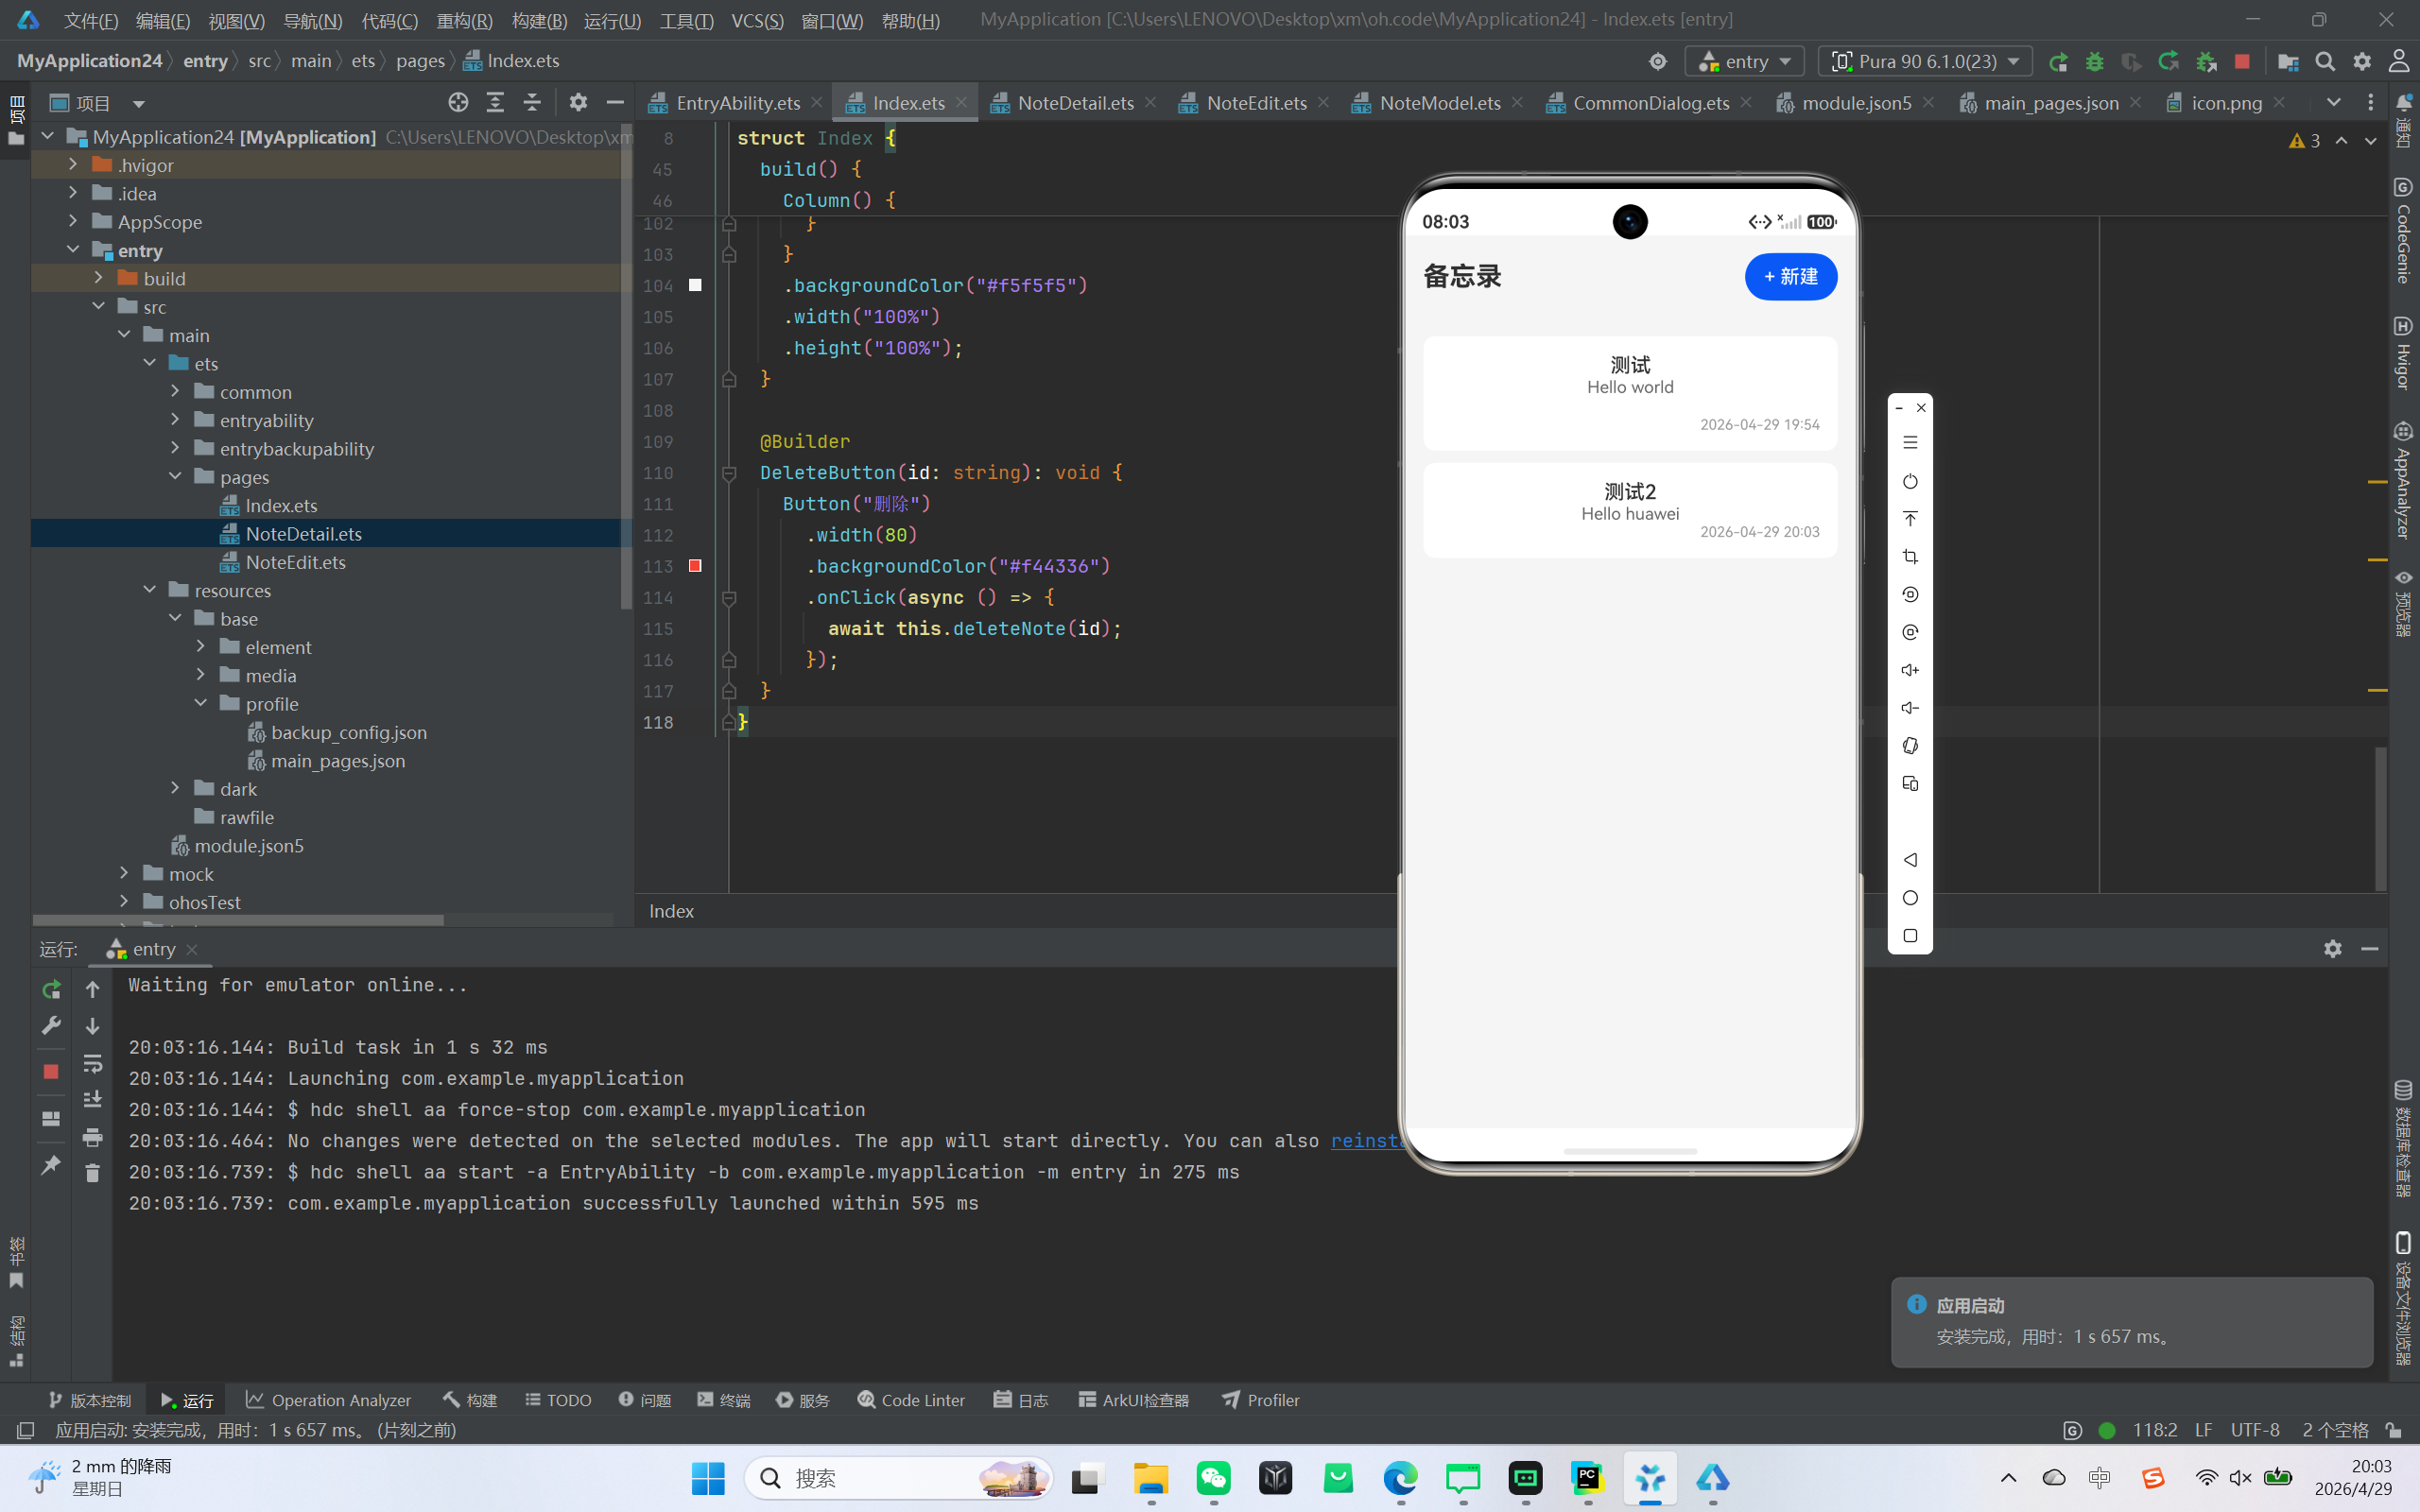Image resolution: width=2420 pixels, height=1512 pixels.
Task: Click the Debug entry bug icon
Action: click(2094, 62)
